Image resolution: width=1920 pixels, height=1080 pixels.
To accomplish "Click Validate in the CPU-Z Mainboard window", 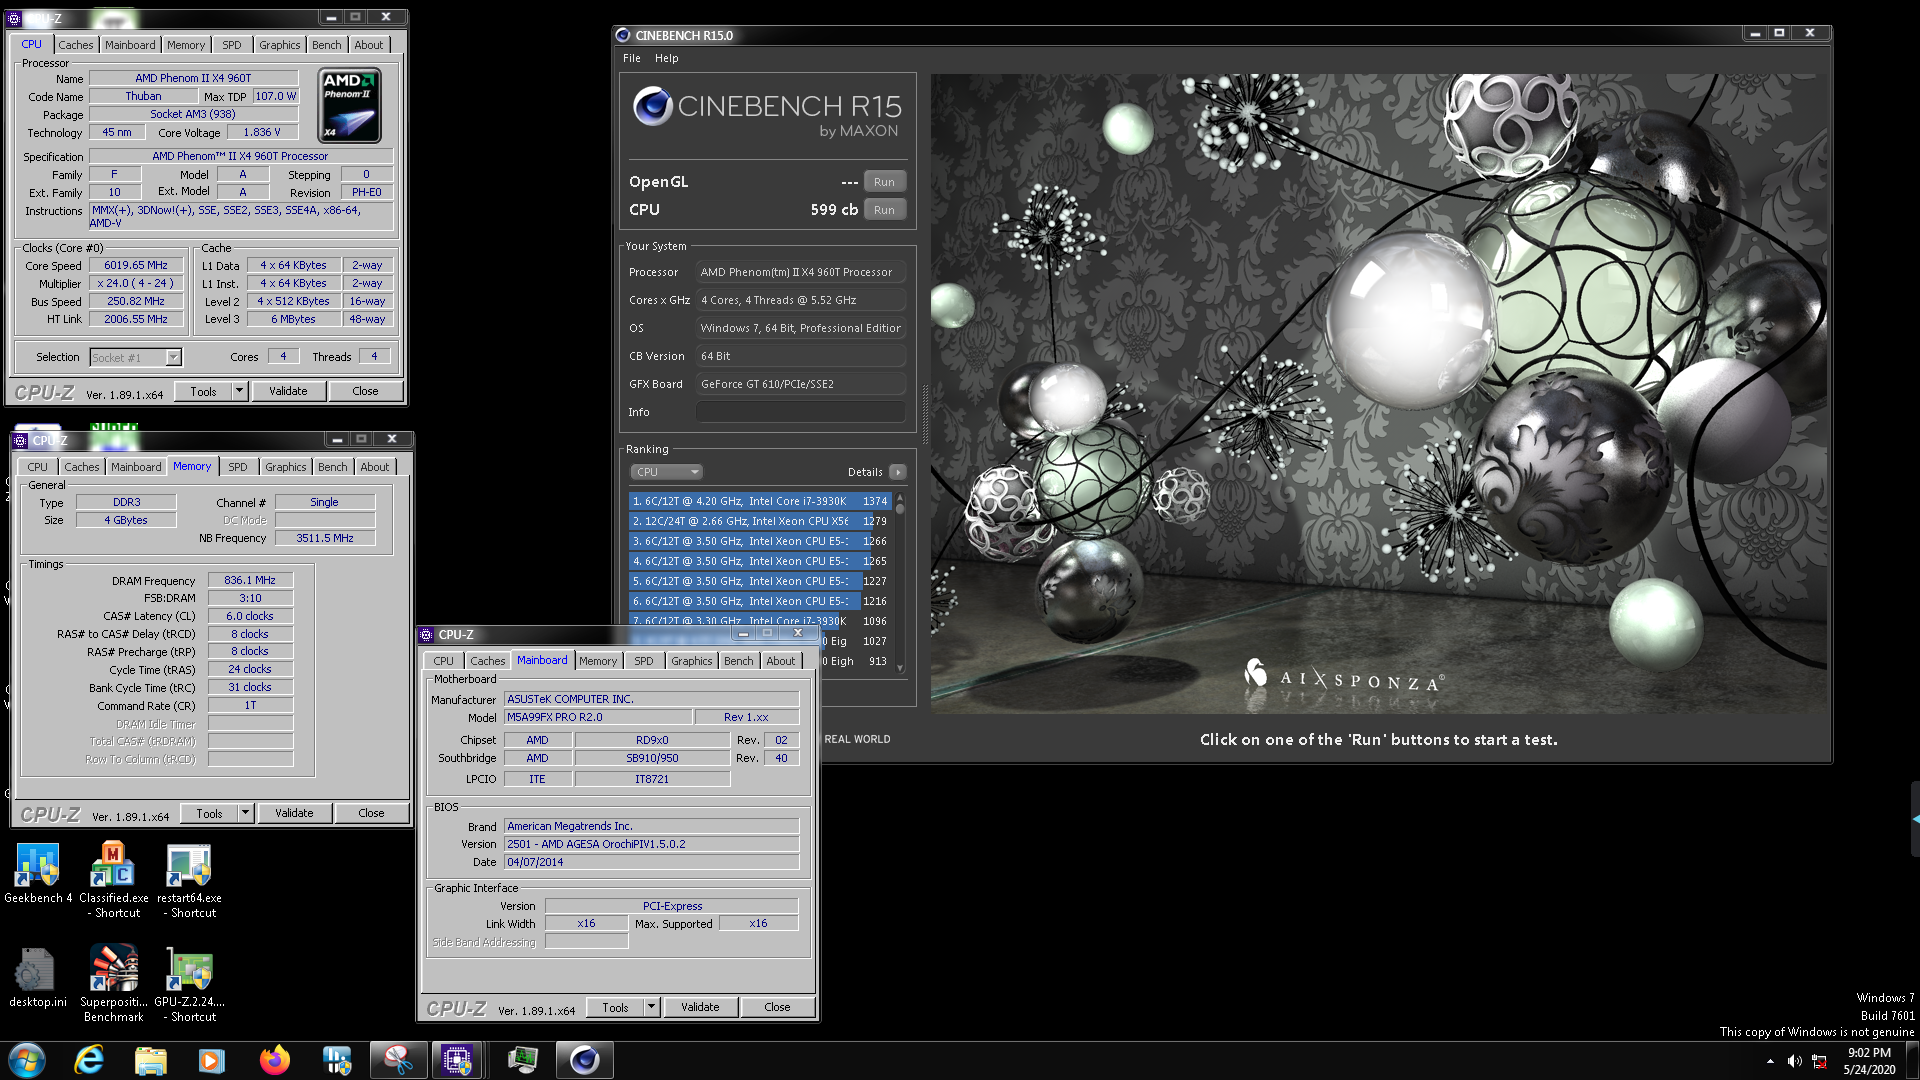I will [700, 1007].
